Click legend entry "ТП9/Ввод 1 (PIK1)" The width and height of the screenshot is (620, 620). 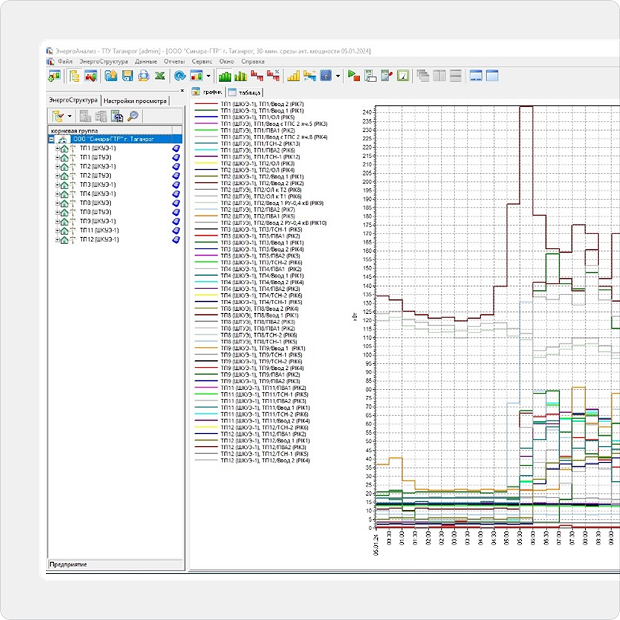(x=263, y=348)
